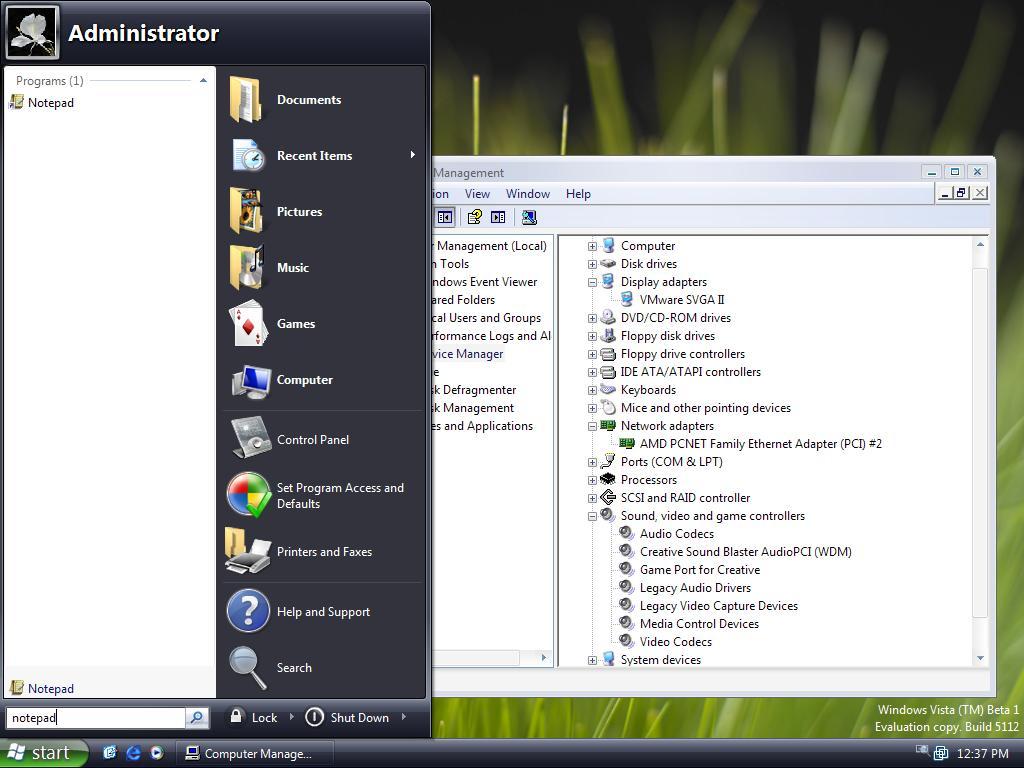Click the search magnifier button beside notepad

197,717
